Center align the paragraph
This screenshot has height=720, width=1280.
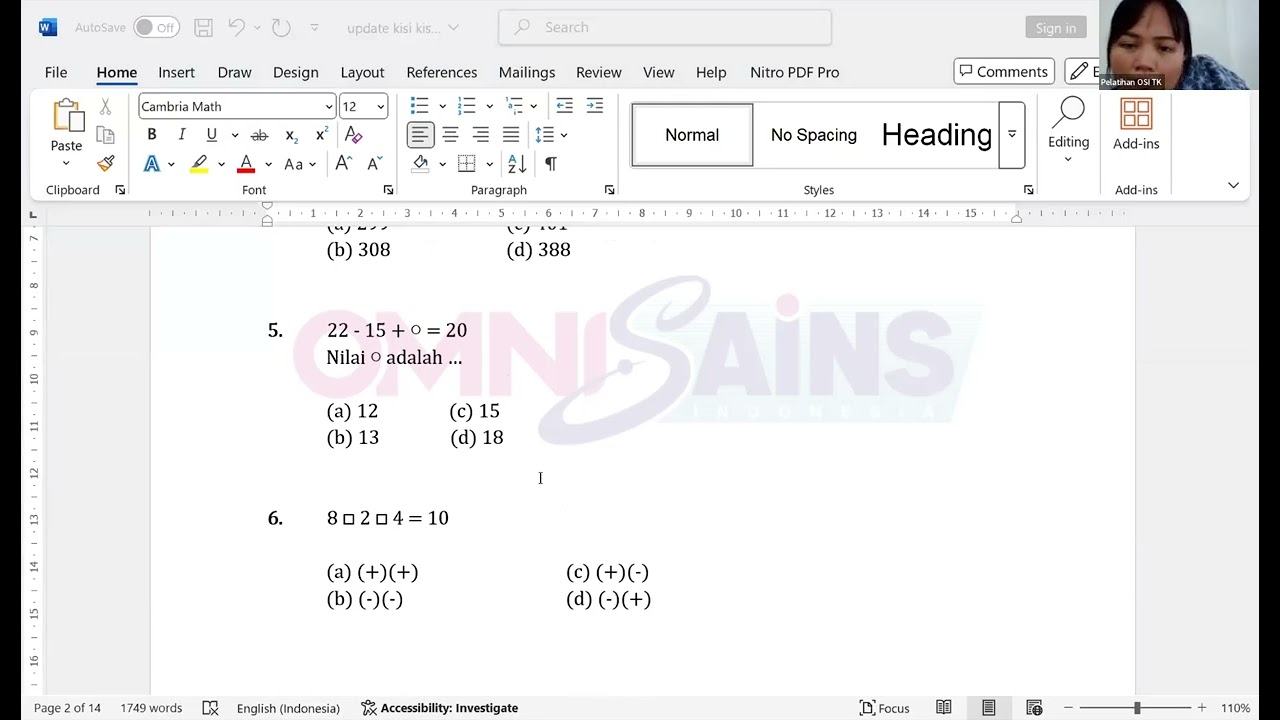[450, 135]
